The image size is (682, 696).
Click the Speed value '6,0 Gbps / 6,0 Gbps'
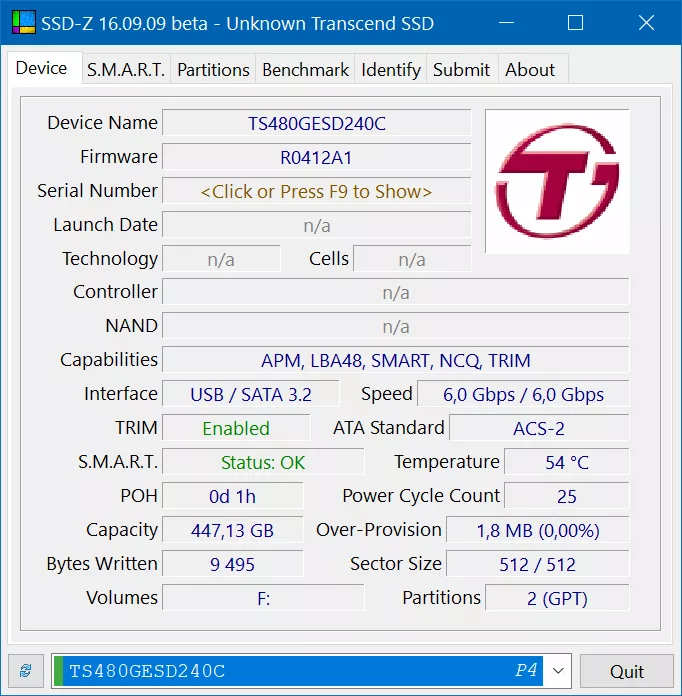523,394
